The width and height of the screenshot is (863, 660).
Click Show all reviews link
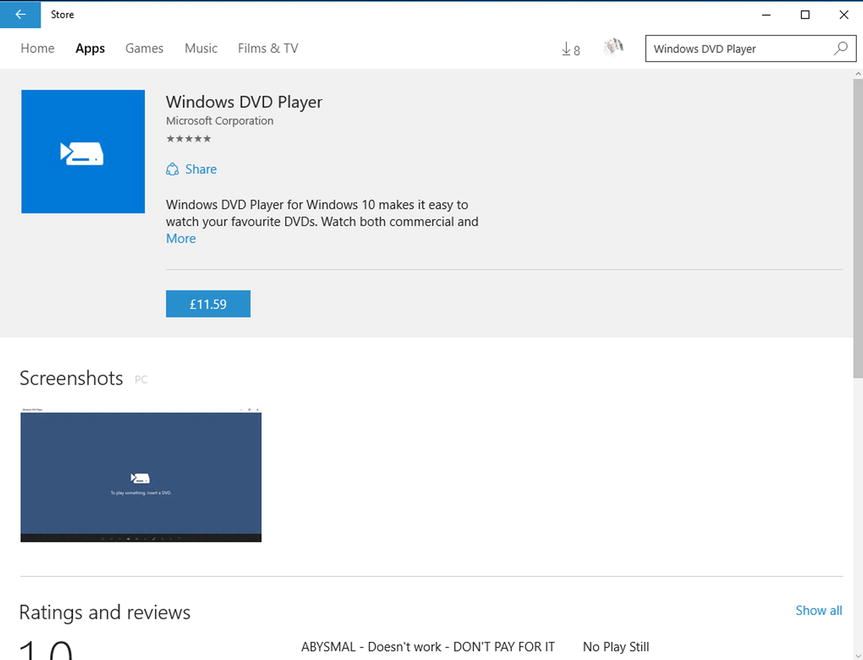pyautogui.click(x=818, y=610)
